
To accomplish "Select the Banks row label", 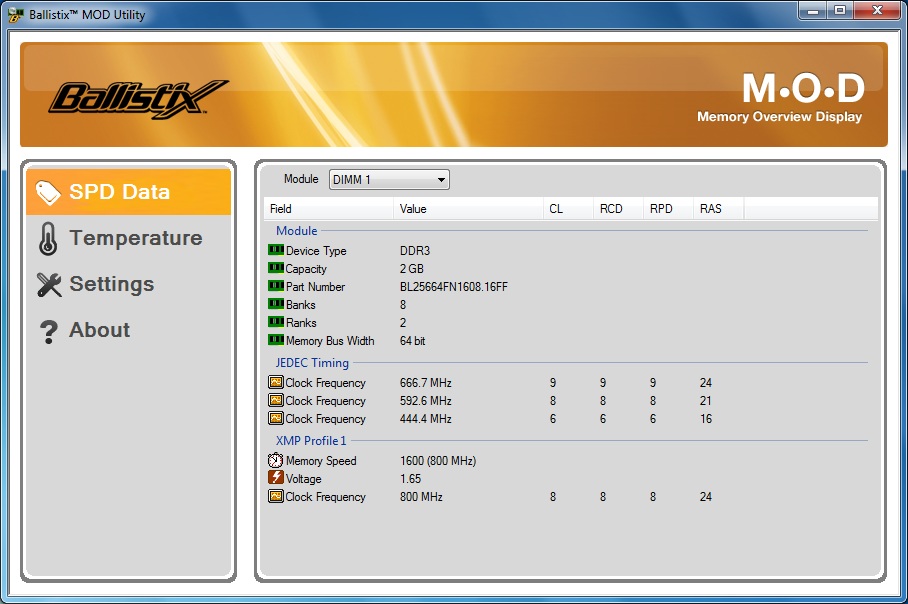I will [301, 305].
